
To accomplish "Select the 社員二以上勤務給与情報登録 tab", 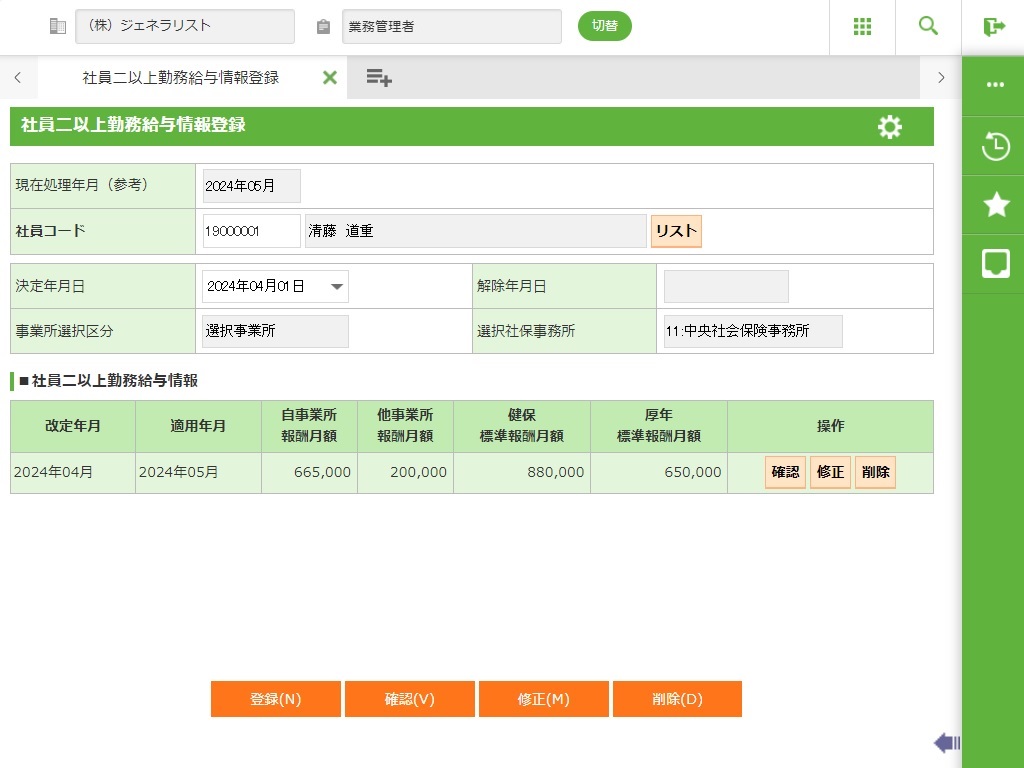I will point(180,78).
